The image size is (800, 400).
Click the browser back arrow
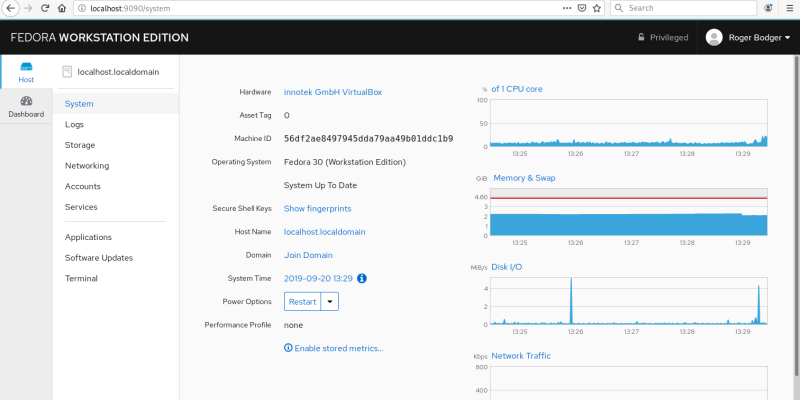9,8
